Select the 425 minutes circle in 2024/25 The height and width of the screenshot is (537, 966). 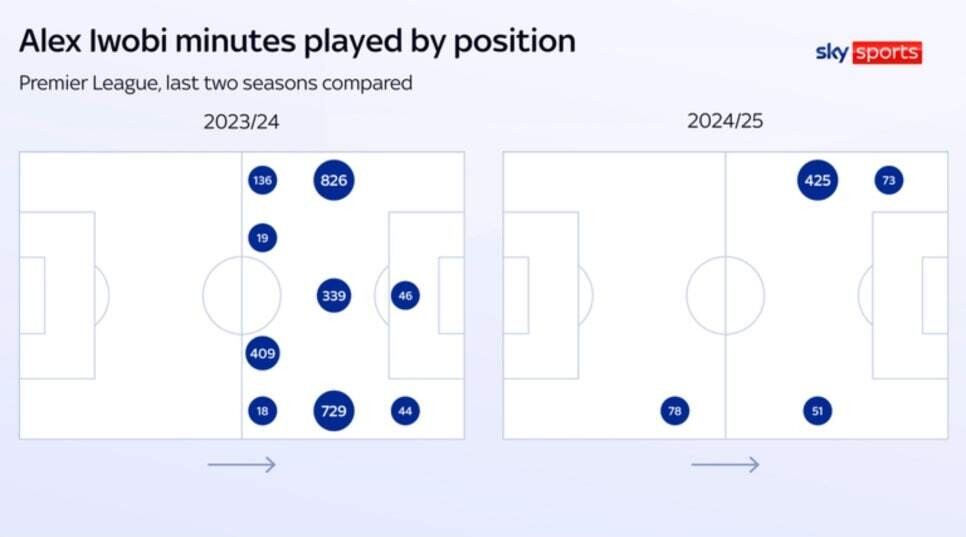tap(818, 180)
